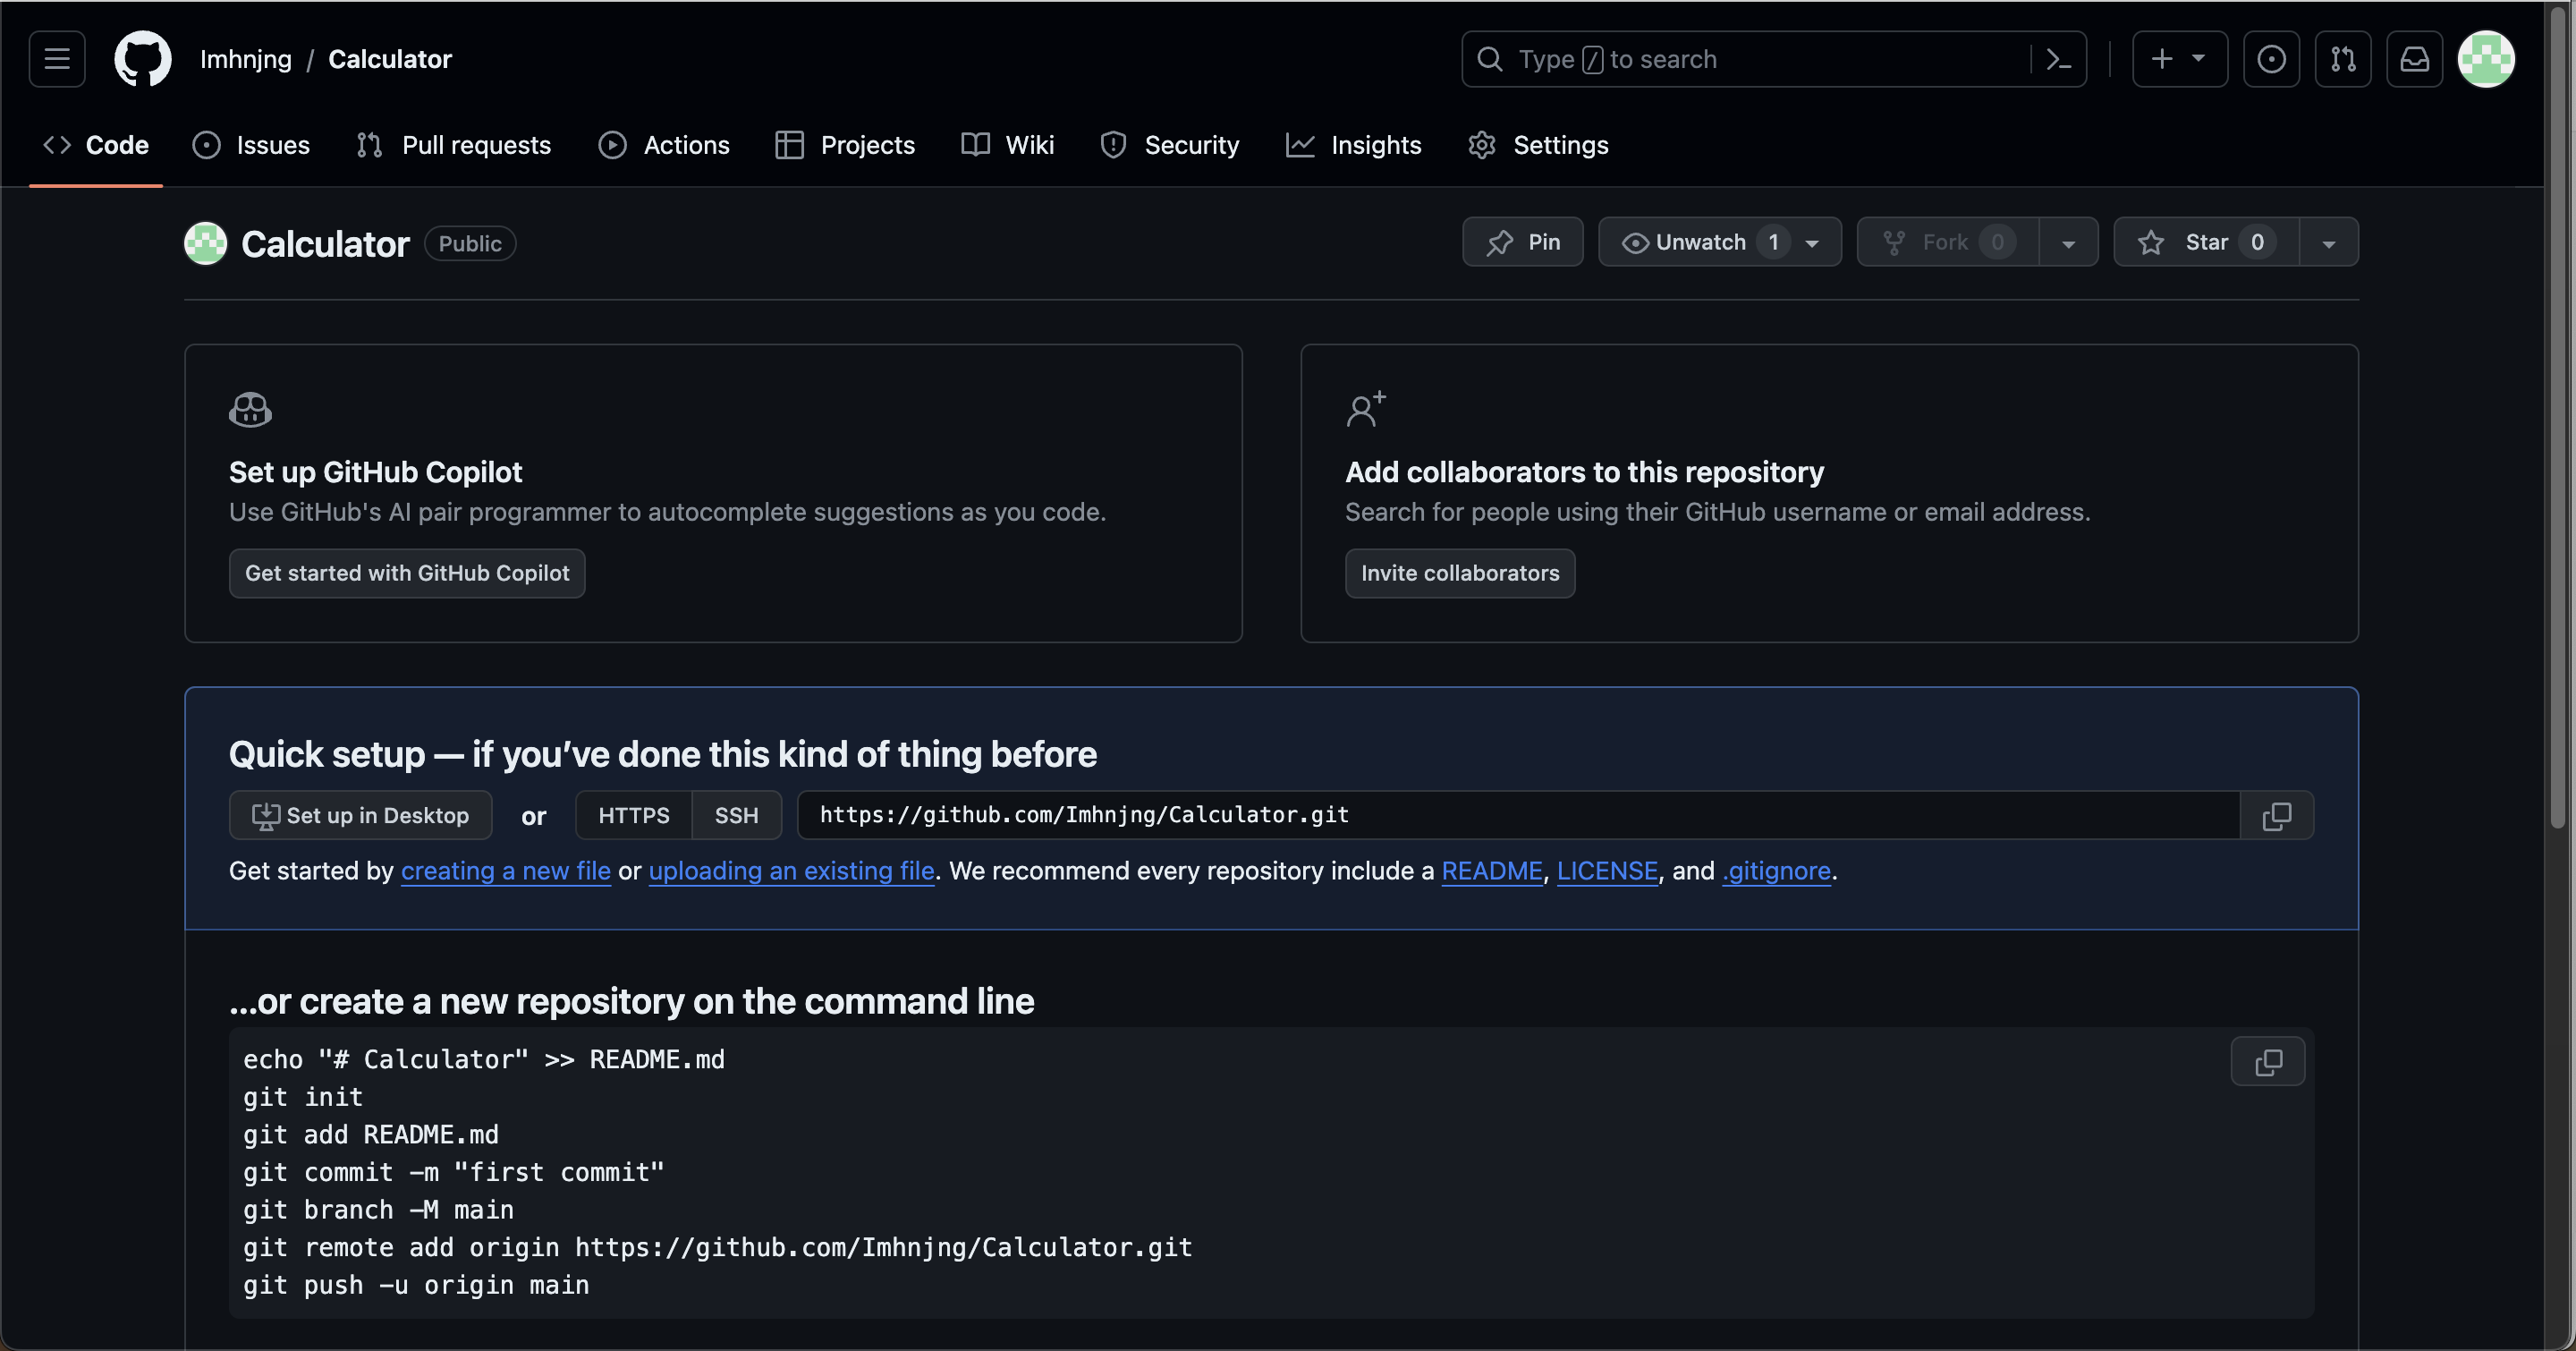Click Set up in Desktop button

[360, 816]
